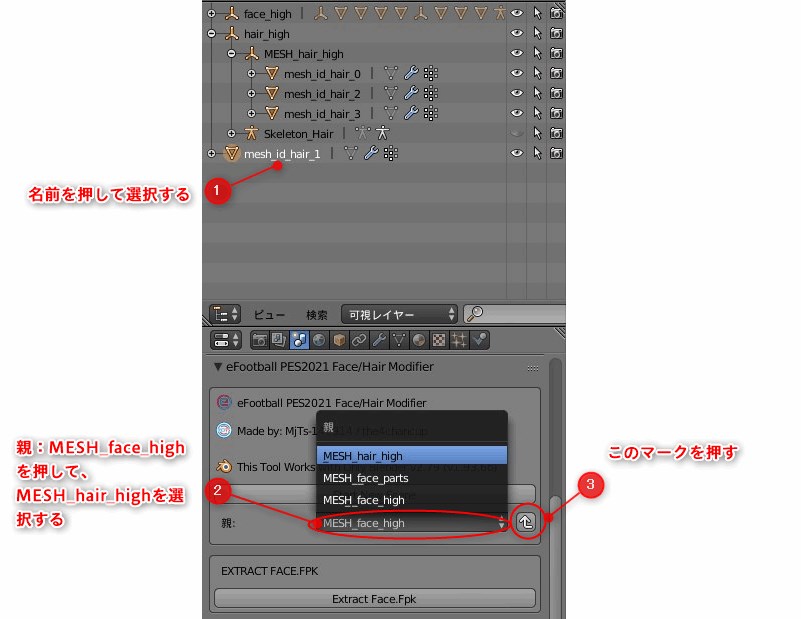Collapse the MESH_hair_high tree branch

(x=231, y=53)
